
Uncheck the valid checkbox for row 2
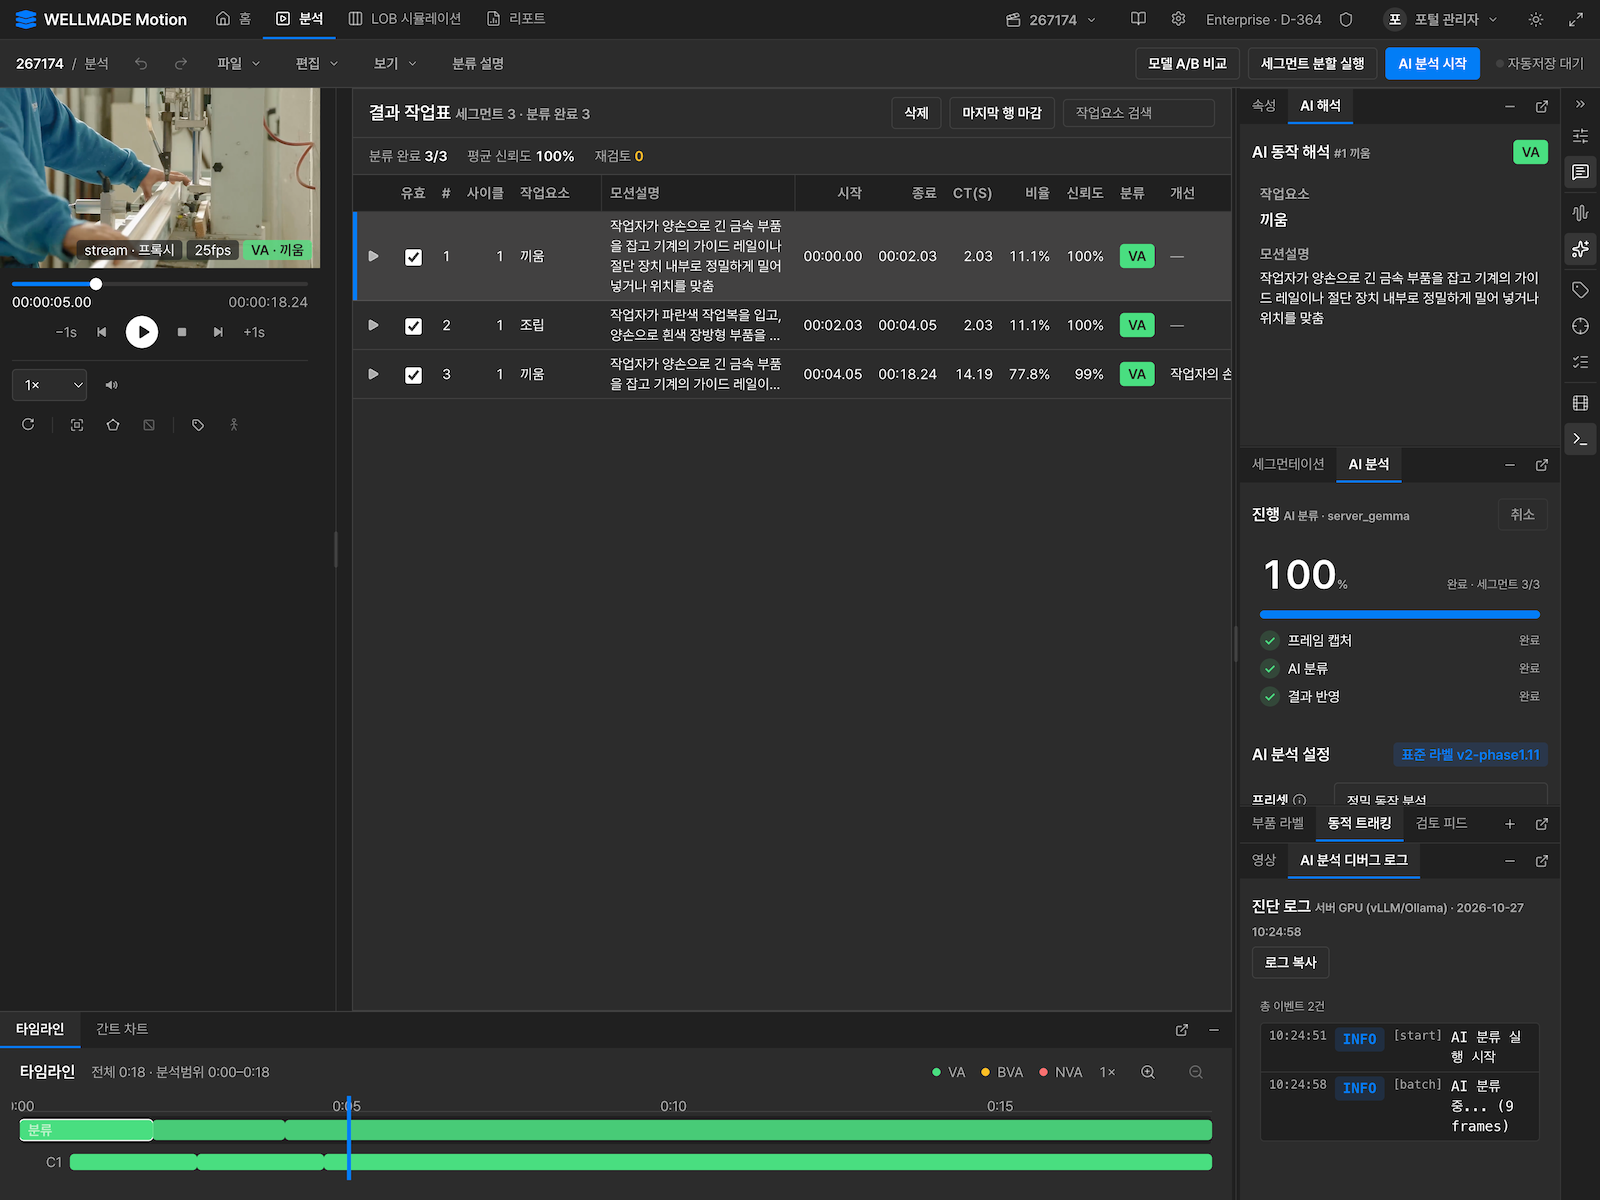(413, 326)
